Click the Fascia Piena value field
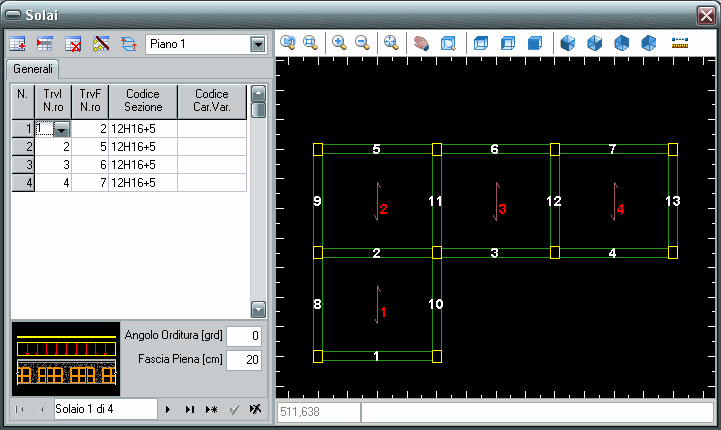This screenshot has width=721, height=430. 244,359
